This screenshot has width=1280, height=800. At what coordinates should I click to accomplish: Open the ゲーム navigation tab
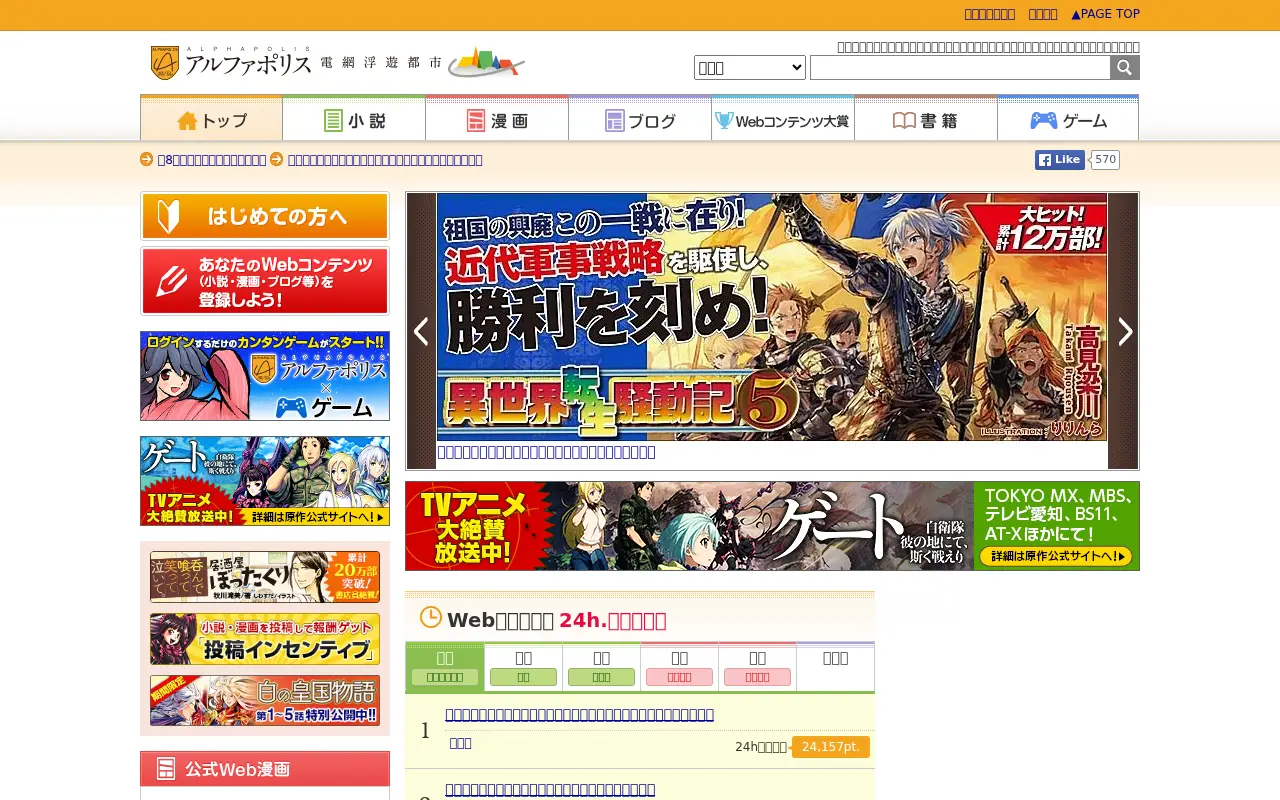pyautogui.click(x=1068, y=119)
